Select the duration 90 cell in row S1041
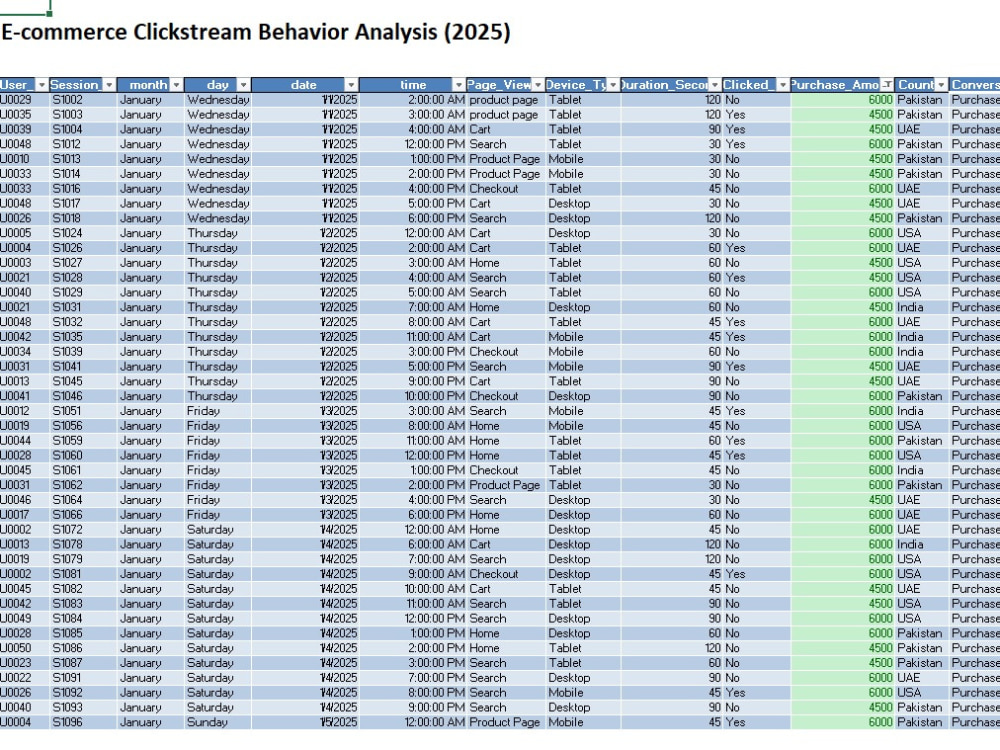Image resolution: width=1000 pixels, height=750 pixels. pyautogui.click(x=672, y=367)
